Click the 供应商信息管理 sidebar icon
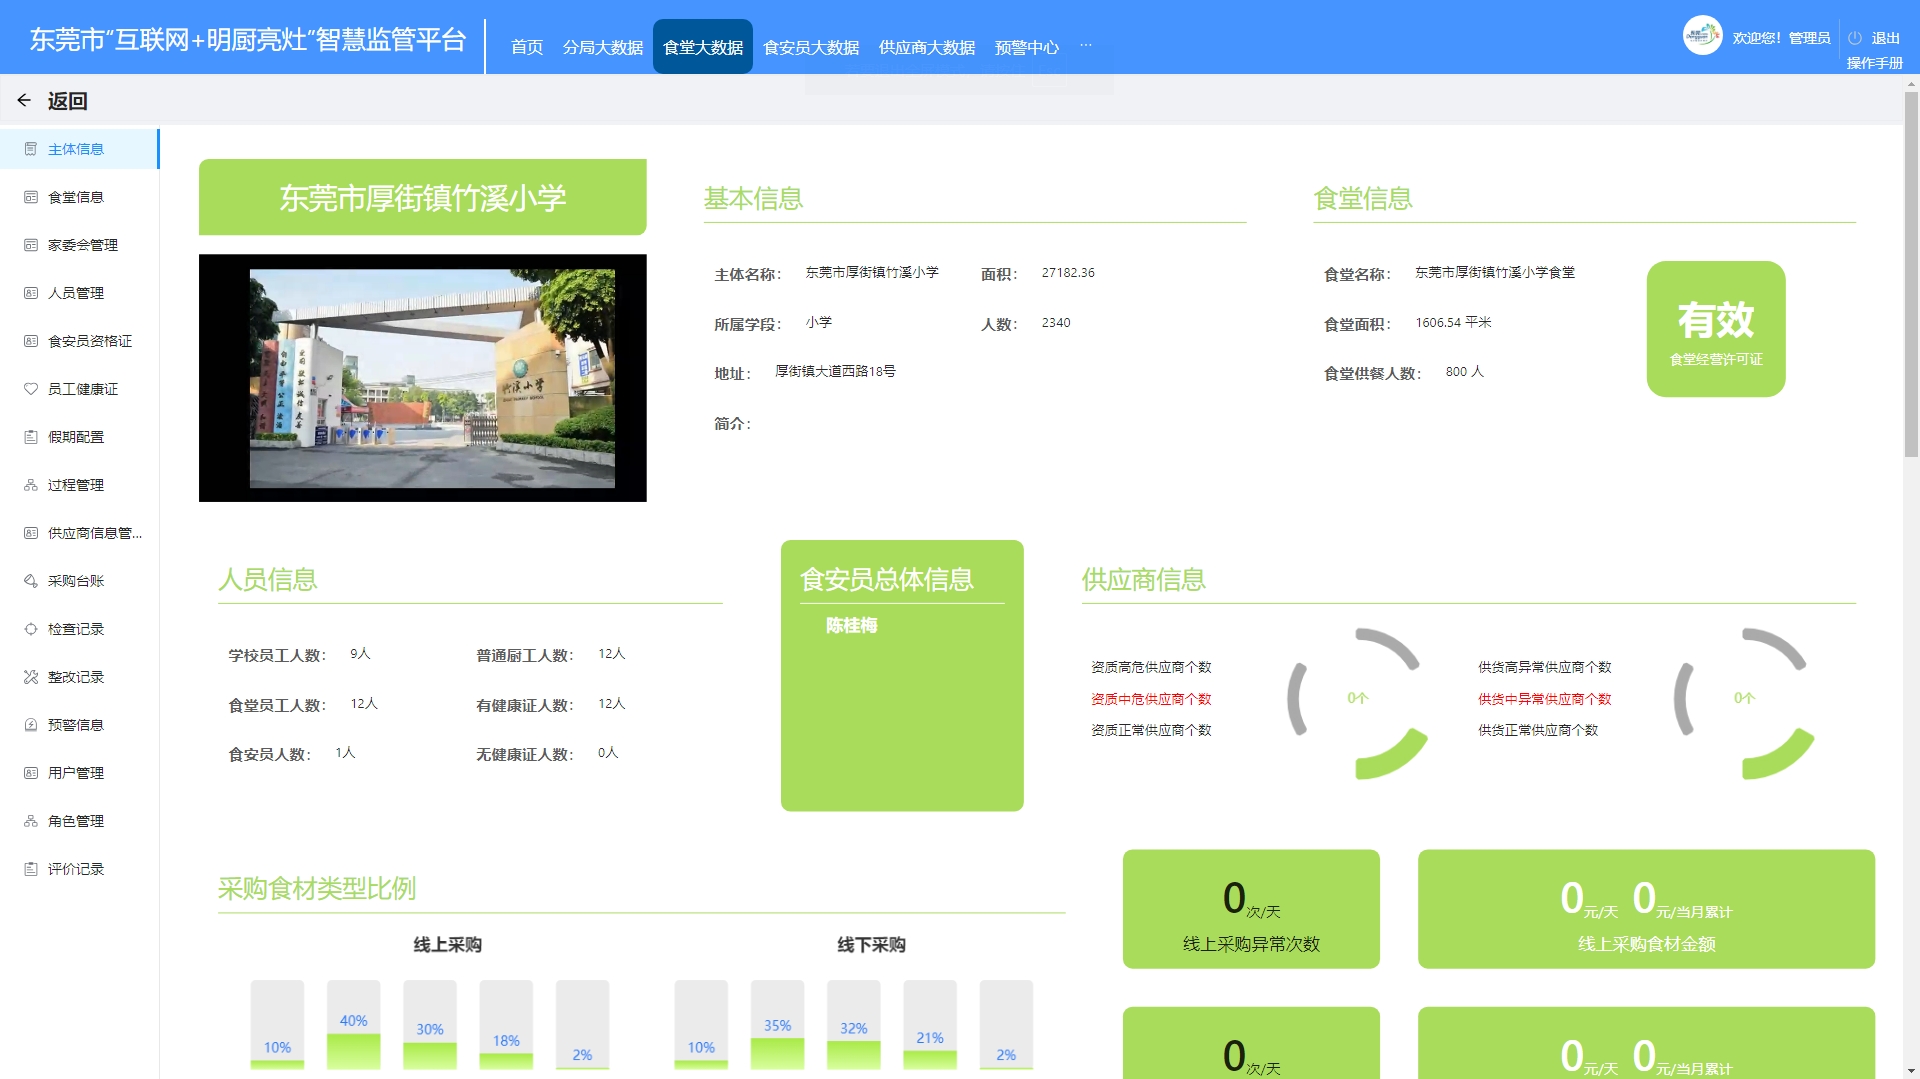 click(x=31, y=533)
